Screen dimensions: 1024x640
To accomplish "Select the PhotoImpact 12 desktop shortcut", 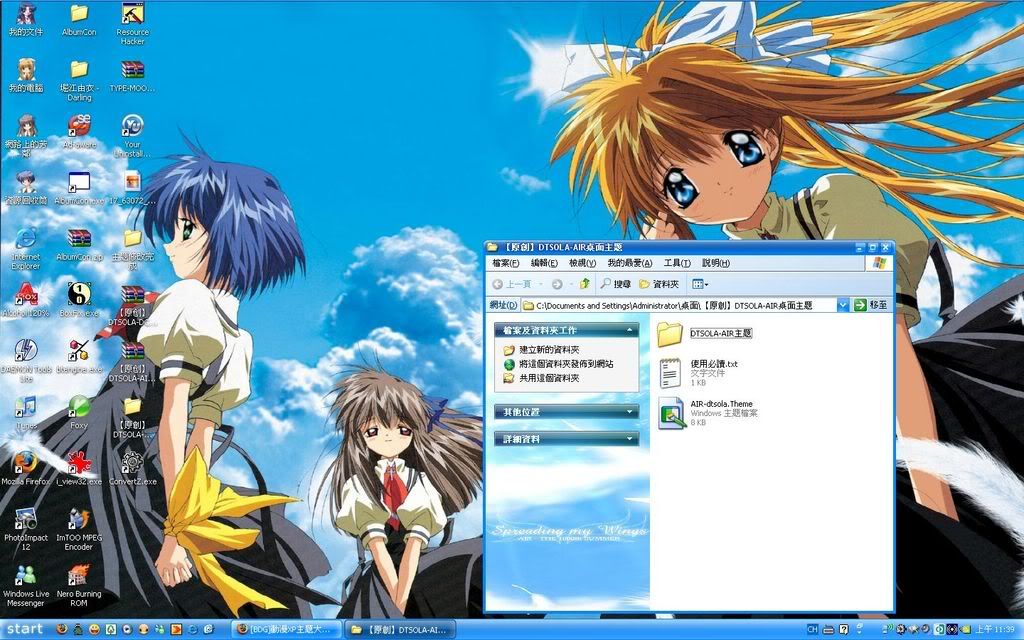I will [26, 529].
